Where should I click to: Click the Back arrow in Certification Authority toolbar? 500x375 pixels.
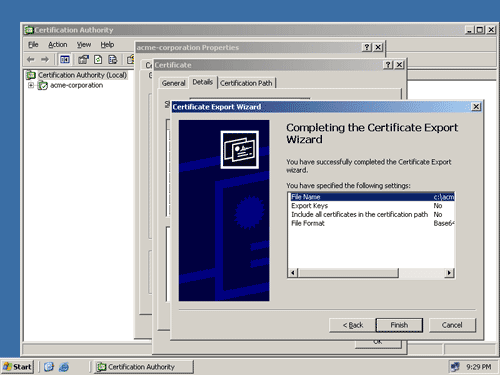tap(31, 60)
